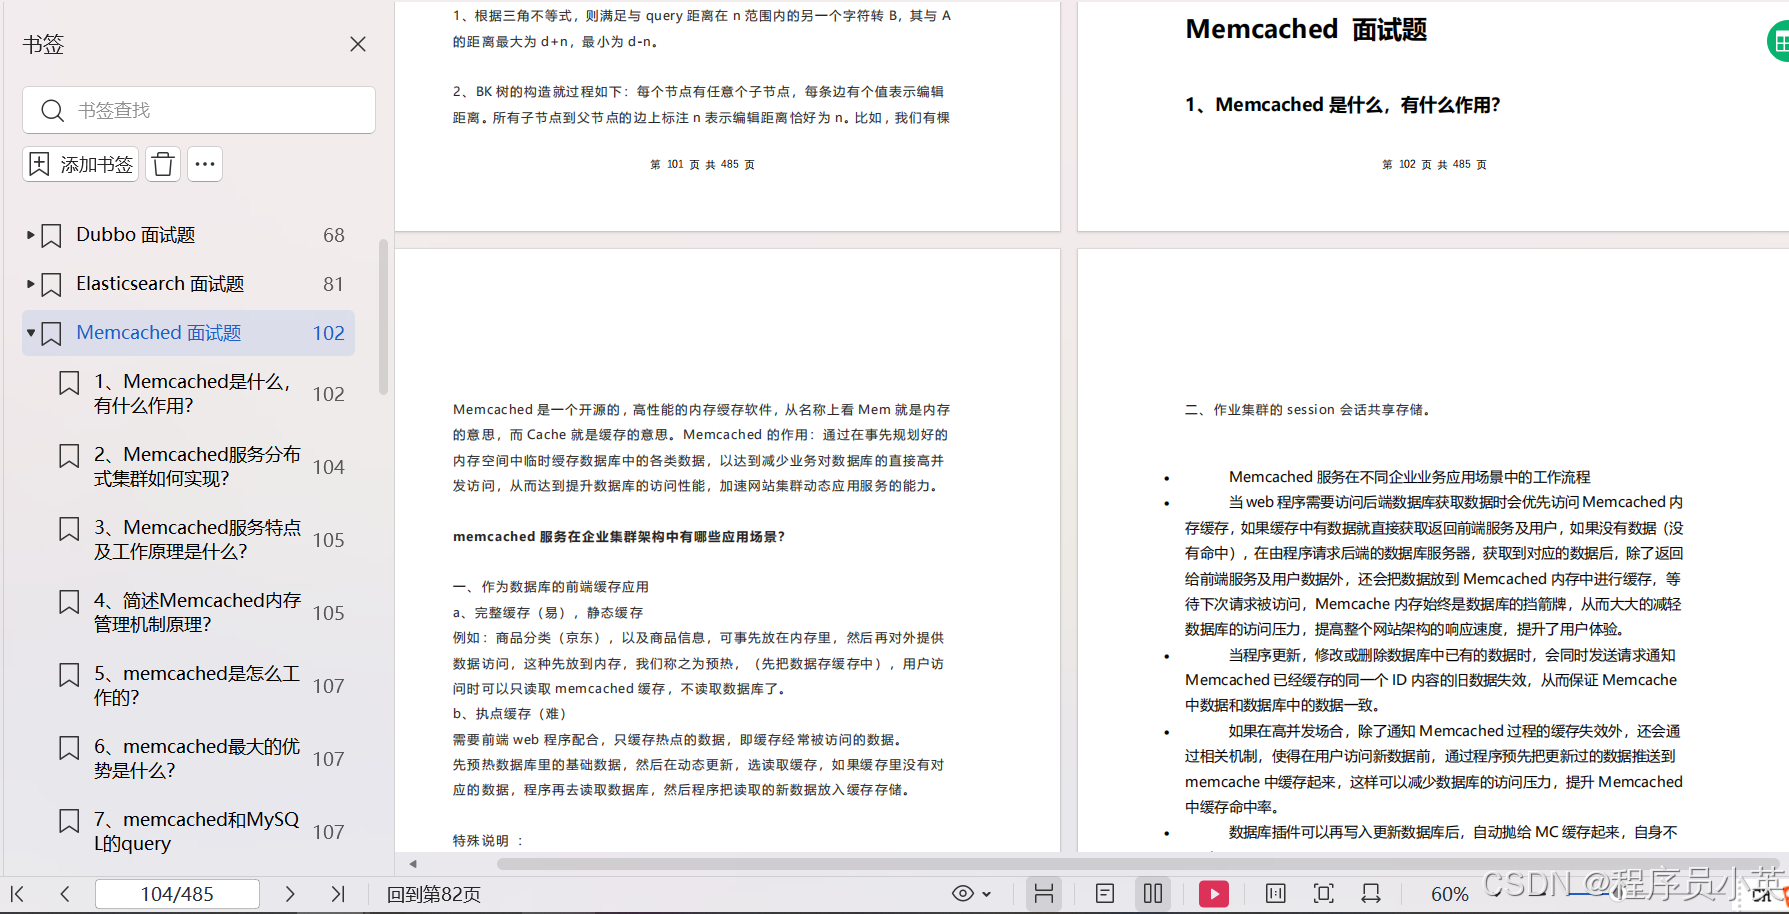Select the fit-to-width toolbar icon
Viewport: 1789px width, 914px height.
tap(1370, 893)
